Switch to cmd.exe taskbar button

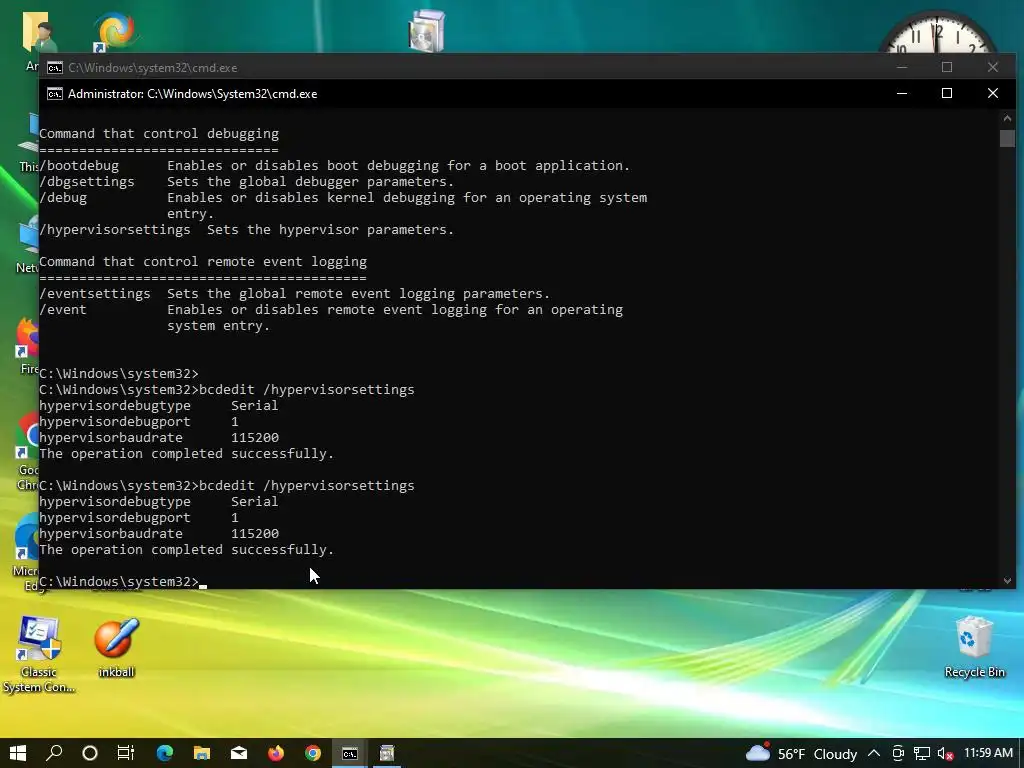click(350, 753)
